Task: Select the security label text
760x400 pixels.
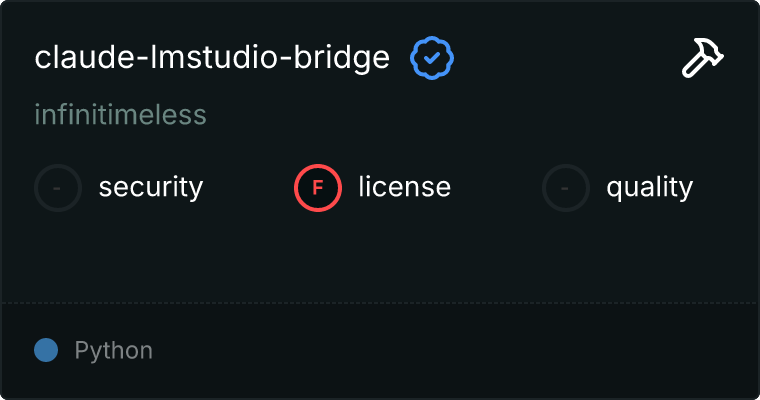Action: click(x=150, y=187)
